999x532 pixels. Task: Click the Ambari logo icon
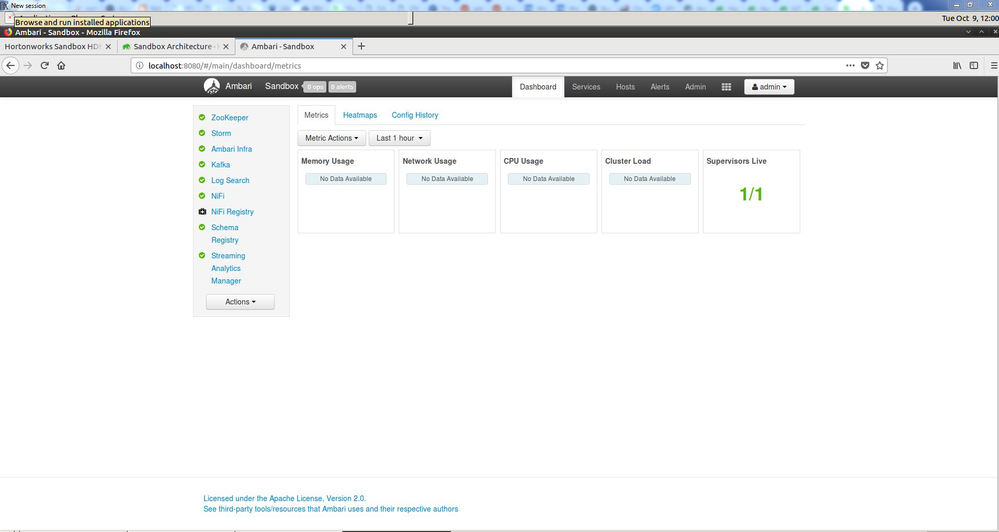point(212,86)
